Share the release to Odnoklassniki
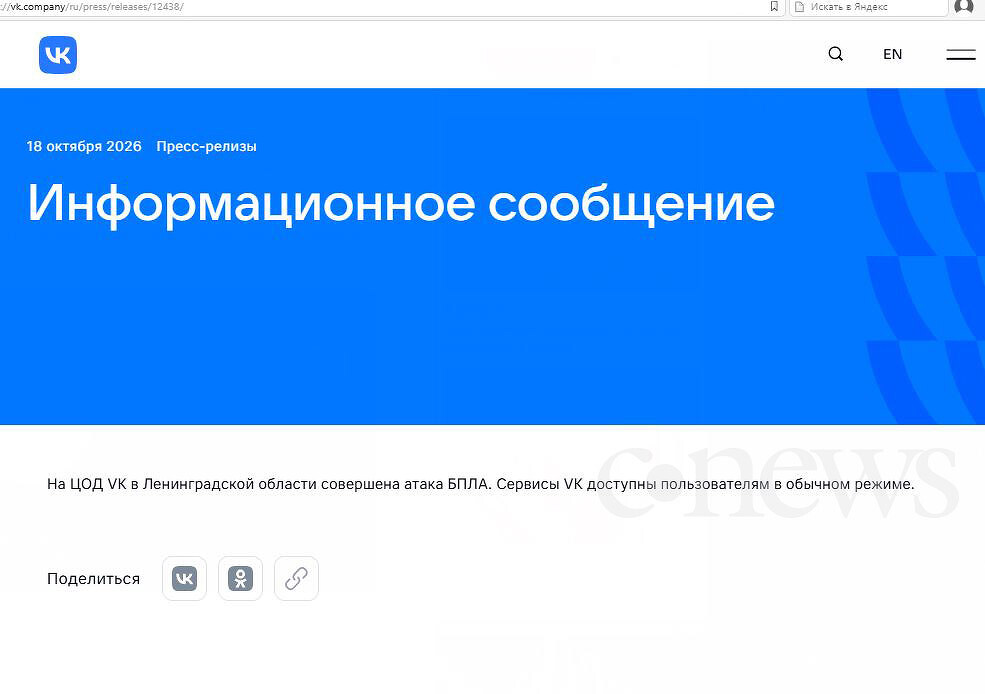Image resolution: width=985 pixels, height=694 pixels. 241,578
